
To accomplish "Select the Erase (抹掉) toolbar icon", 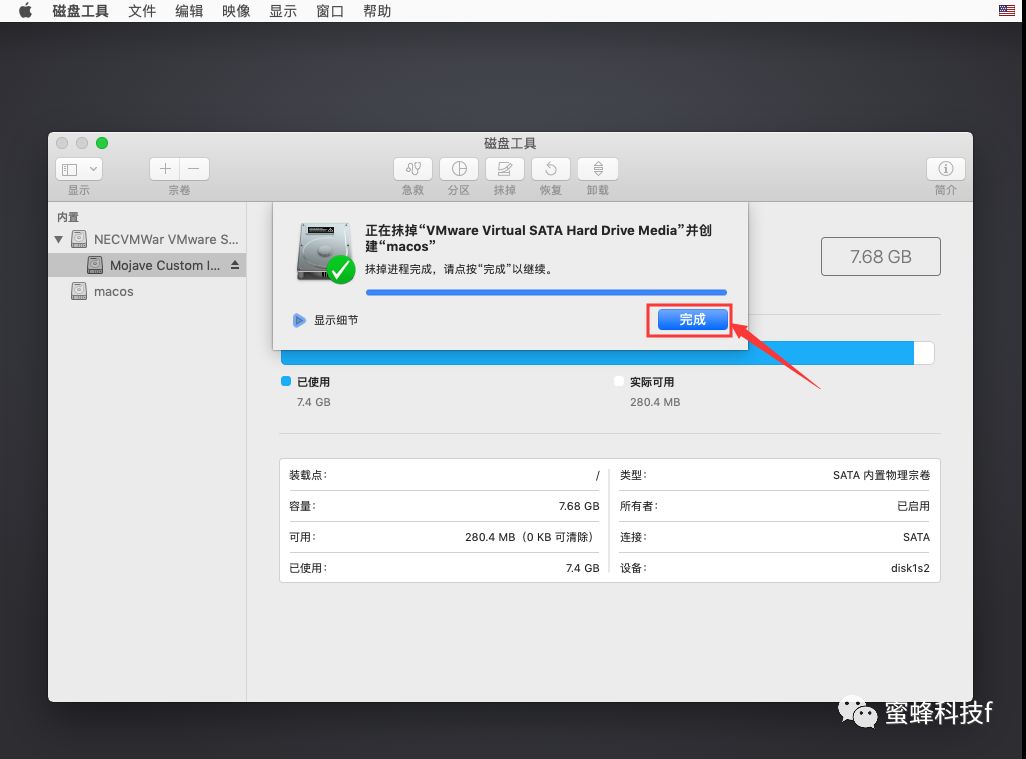I will coord(504,169).
